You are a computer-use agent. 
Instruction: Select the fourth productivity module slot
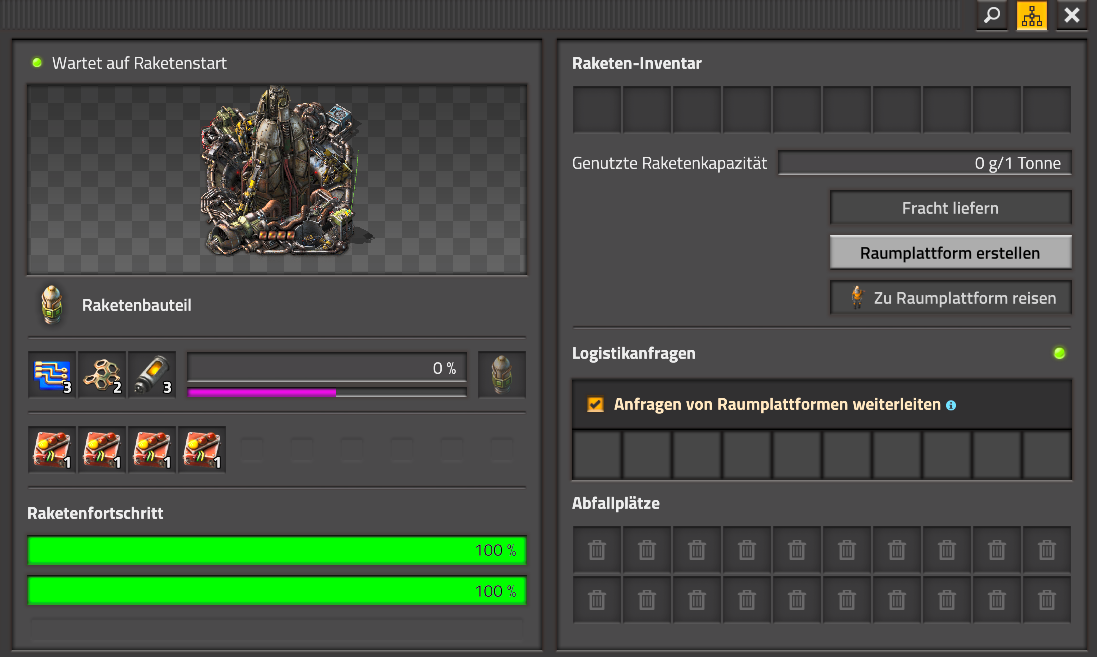(202, 450)
